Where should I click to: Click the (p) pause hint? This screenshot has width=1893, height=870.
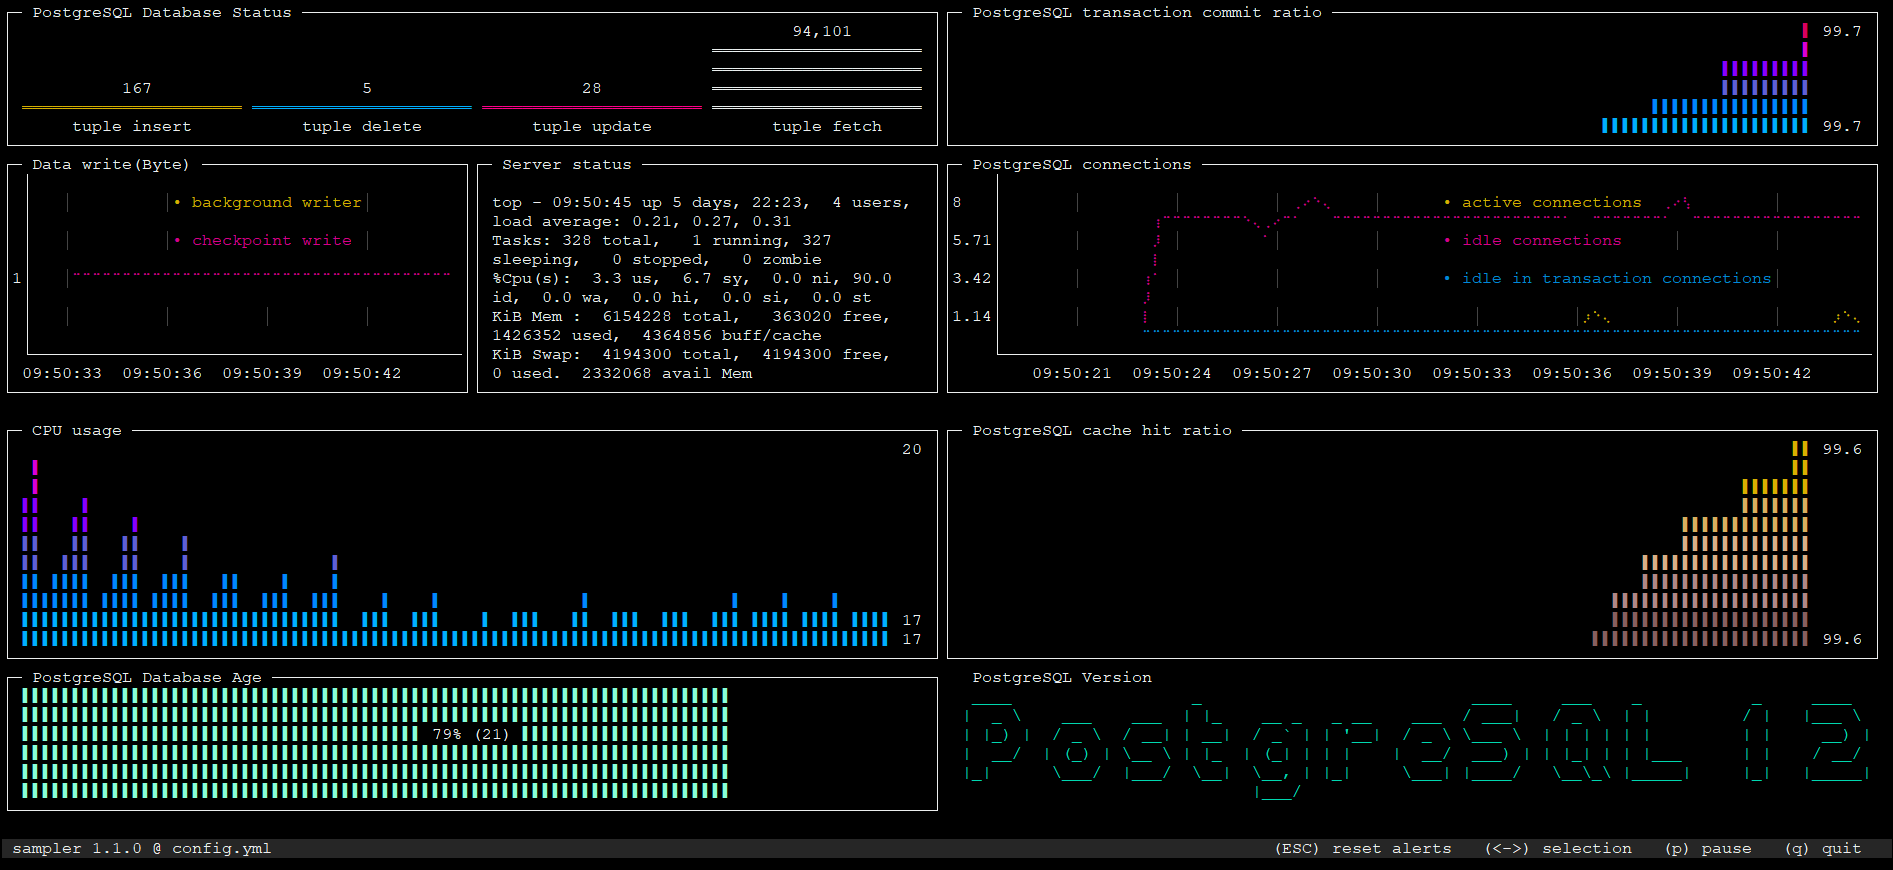point(1708,848)
